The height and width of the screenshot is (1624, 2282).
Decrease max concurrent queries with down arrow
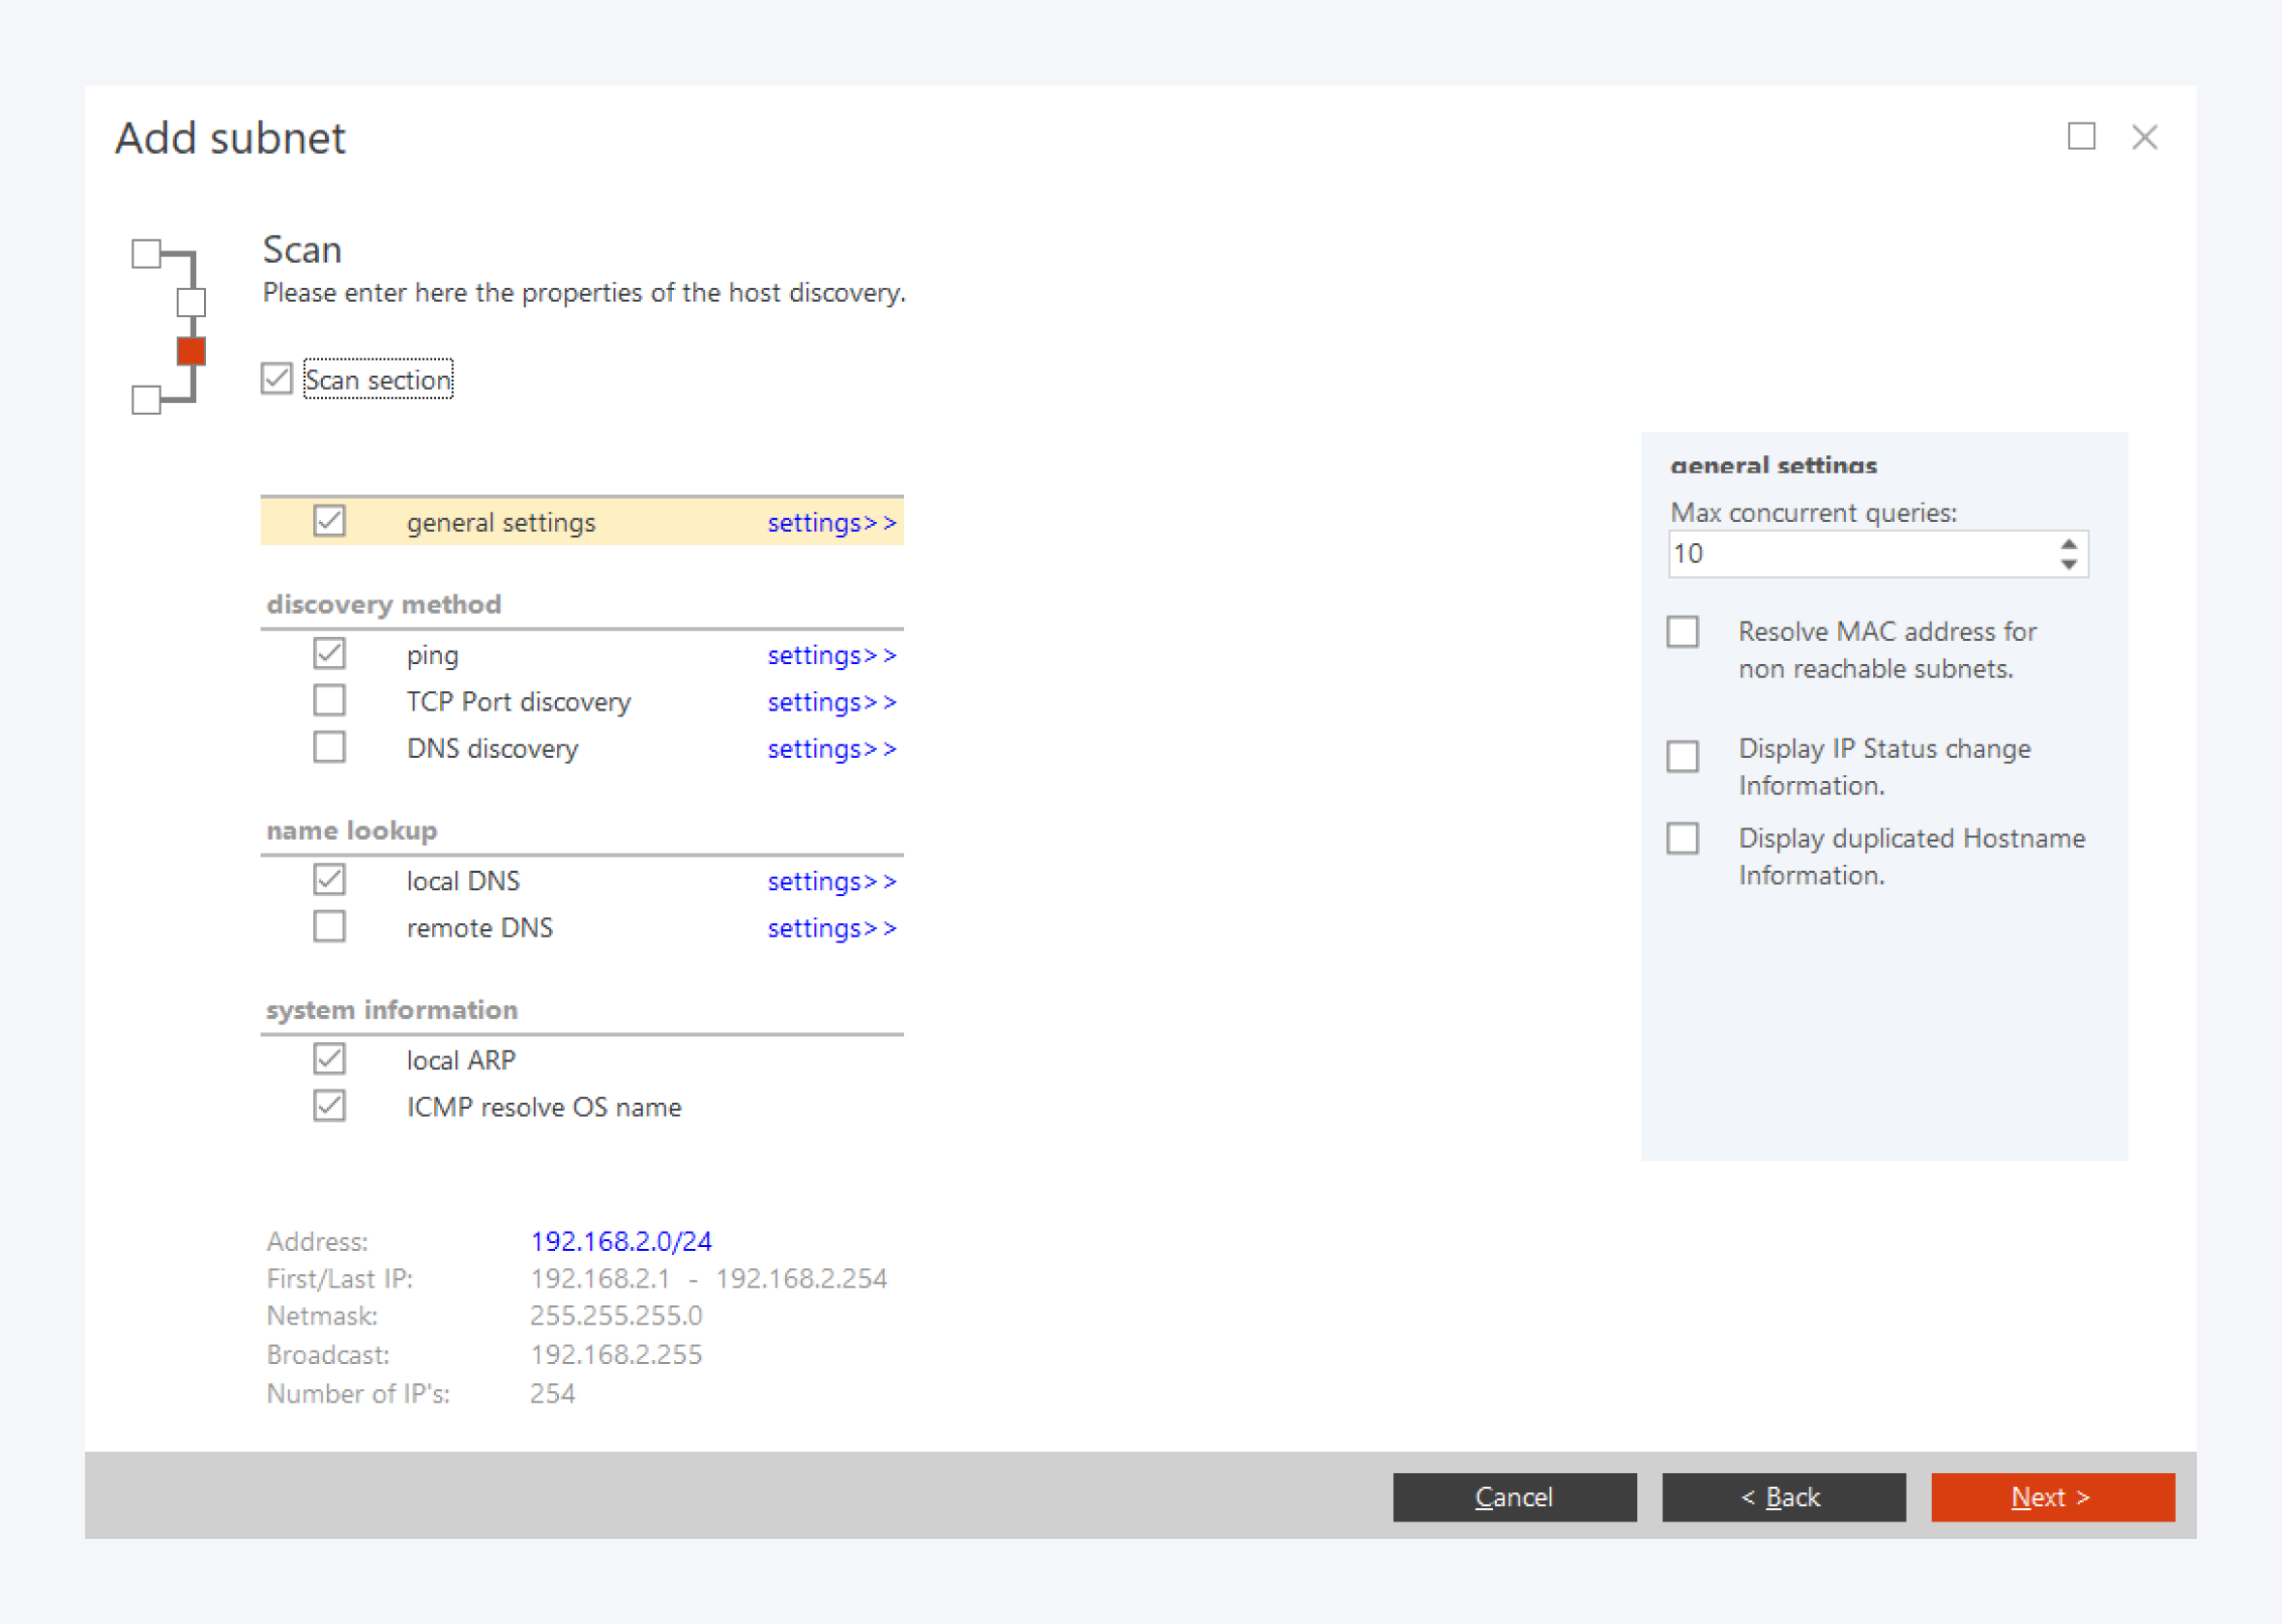pos(2068,564)
